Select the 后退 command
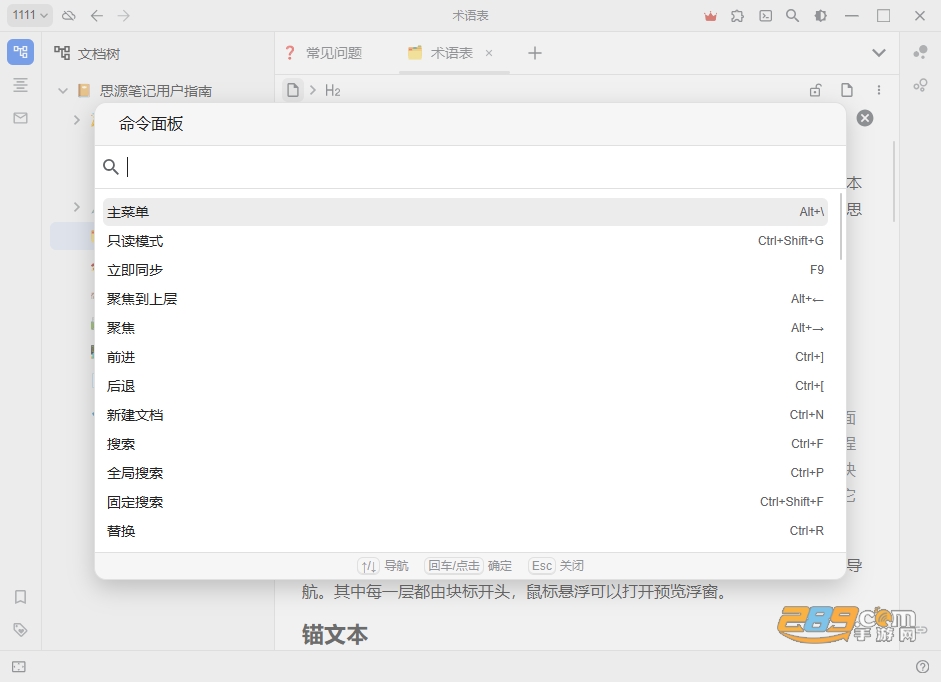This screenshot has width=941, height=682. click(x=465, y=386)
